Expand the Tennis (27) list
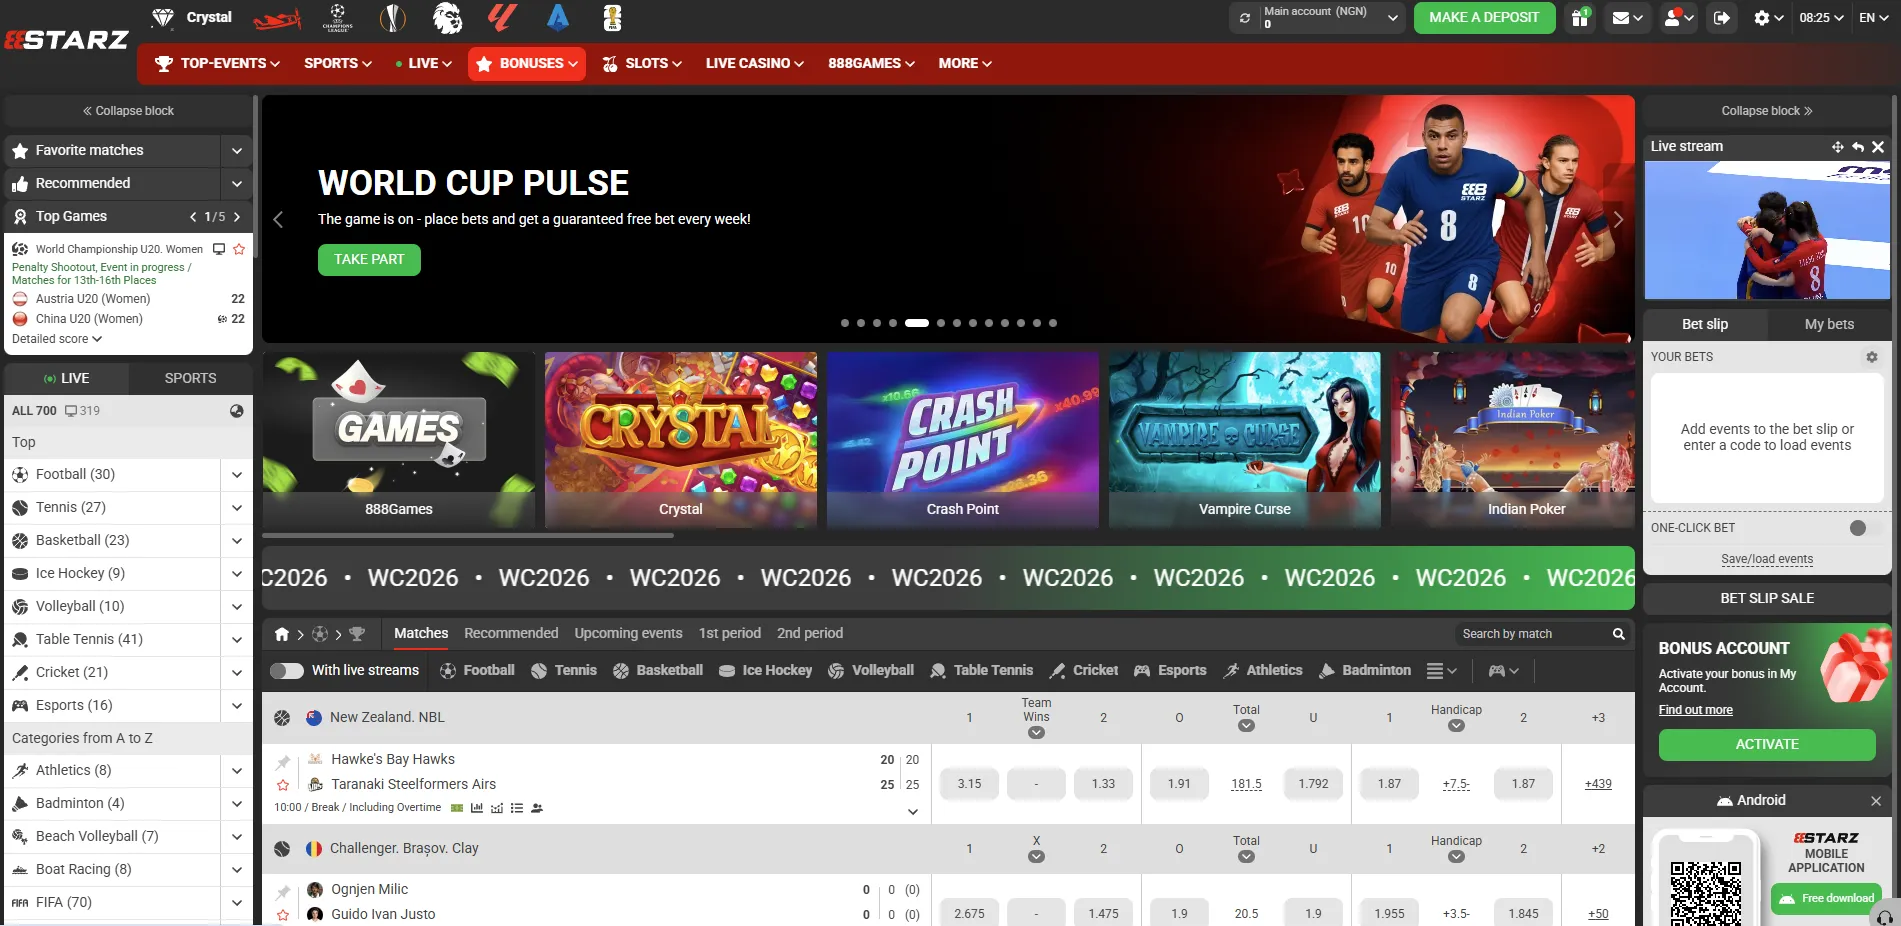 pyautogui.click(x=237, y=508)
